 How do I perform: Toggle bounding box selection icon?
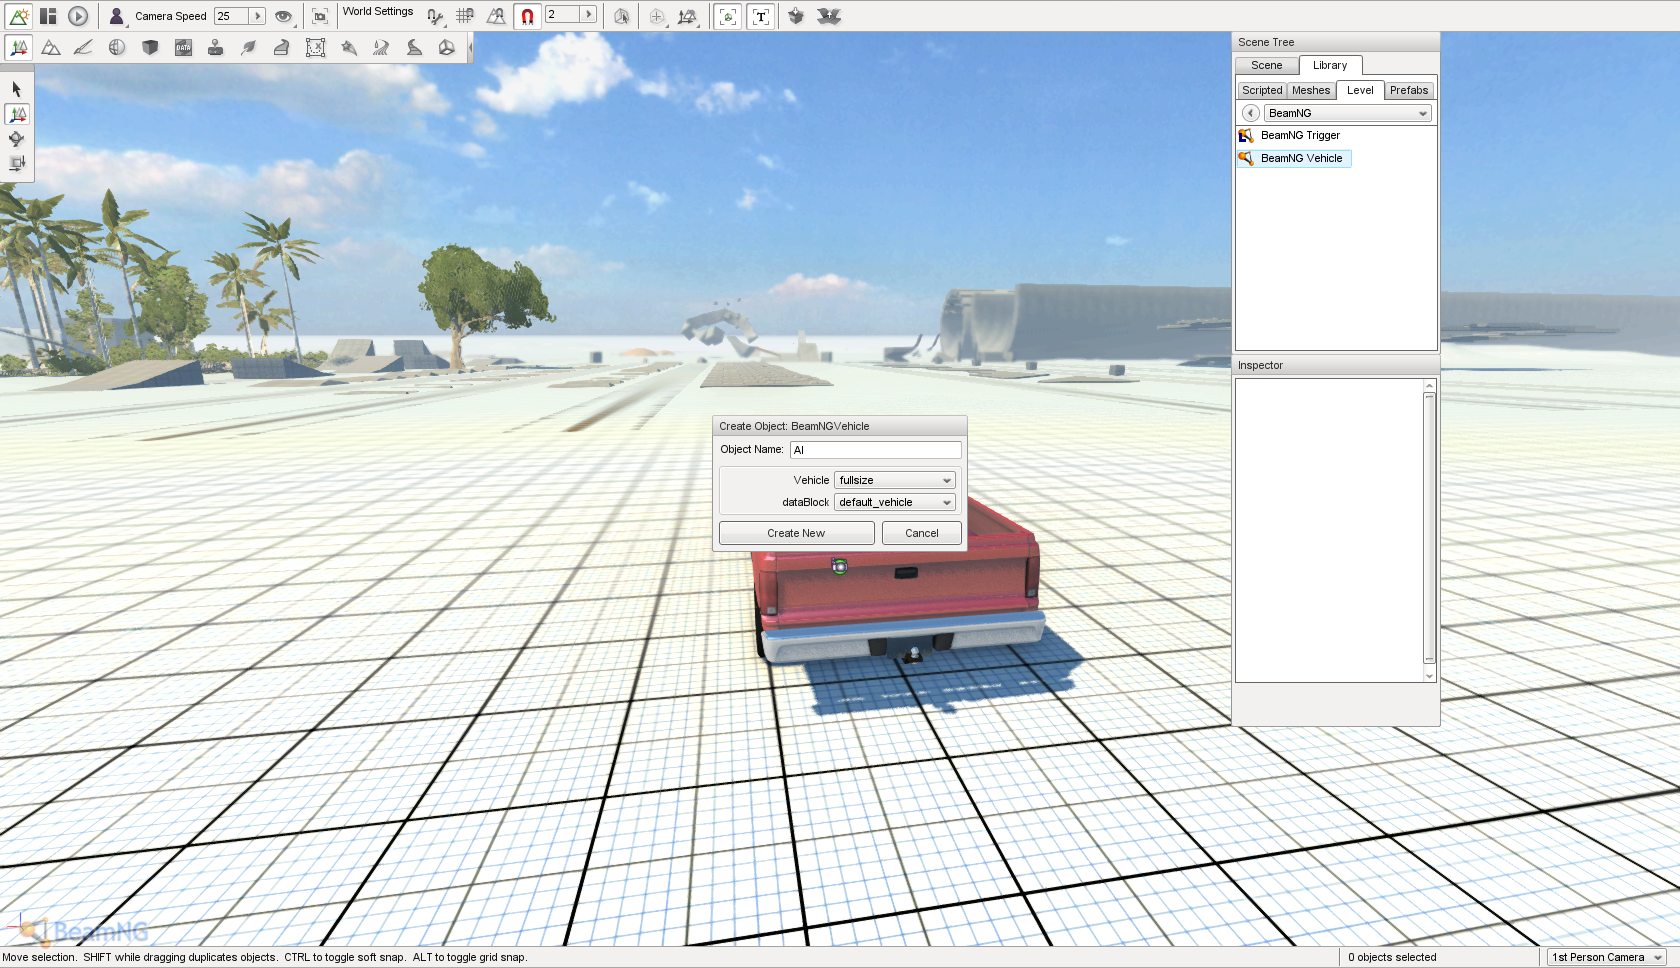click(x=621, y=16)
